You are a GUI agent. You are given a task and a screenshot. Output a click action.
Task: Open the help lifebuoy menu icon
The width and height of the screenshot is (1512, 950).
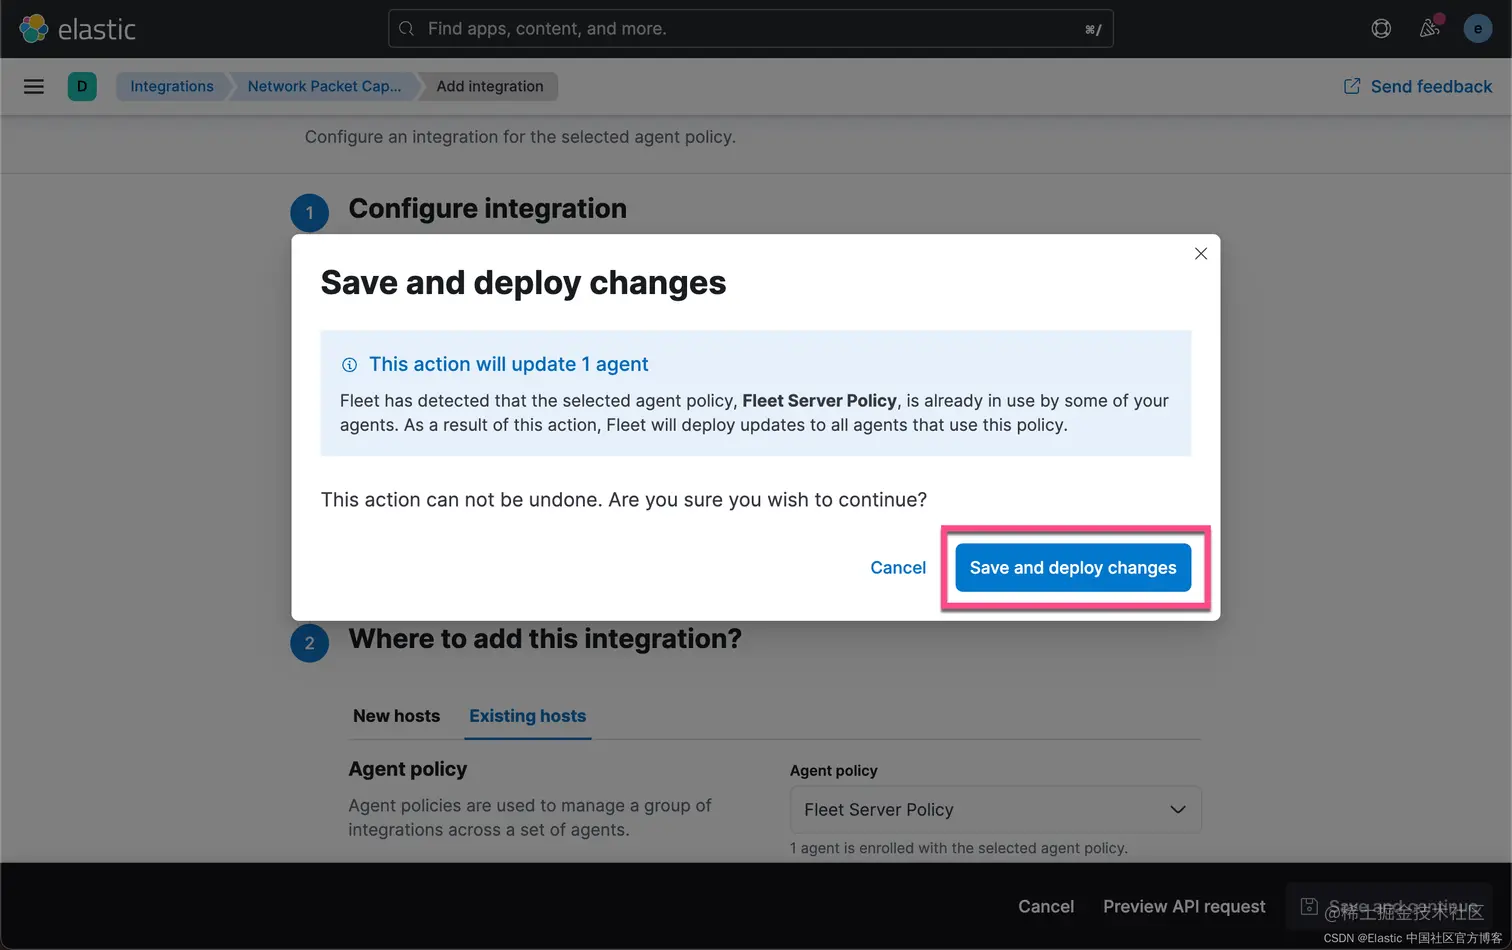coord(1381,28)
